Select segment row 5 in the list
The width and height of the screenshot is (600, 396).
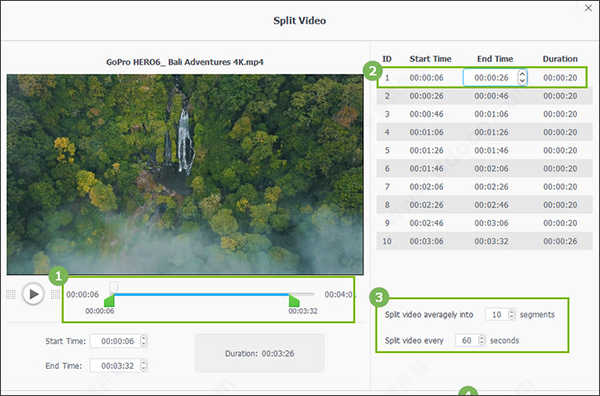pos(484,150)
